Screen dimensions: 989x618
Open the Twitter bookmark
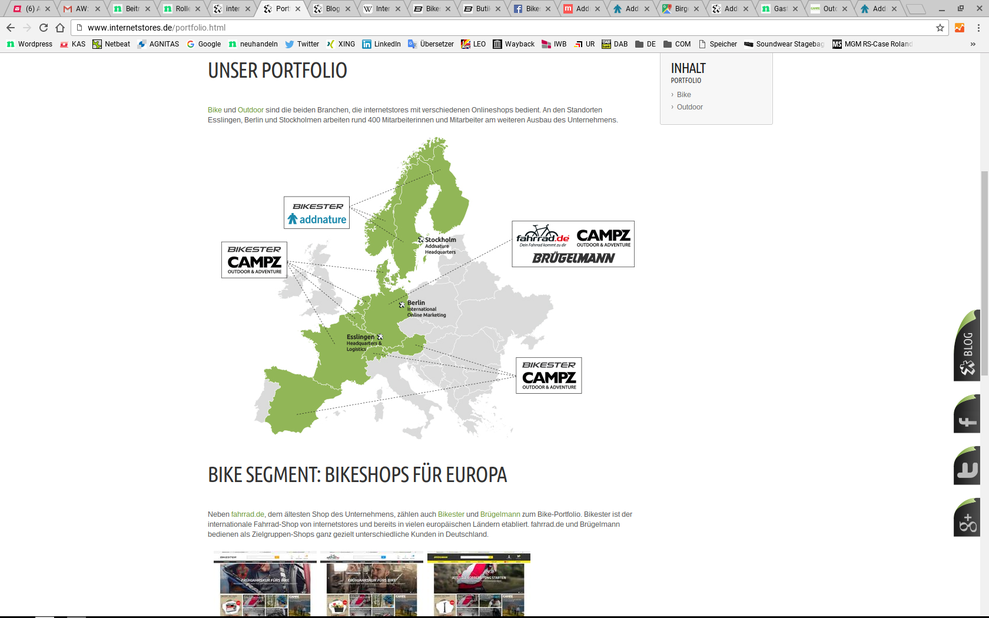(x=302, y=44)
